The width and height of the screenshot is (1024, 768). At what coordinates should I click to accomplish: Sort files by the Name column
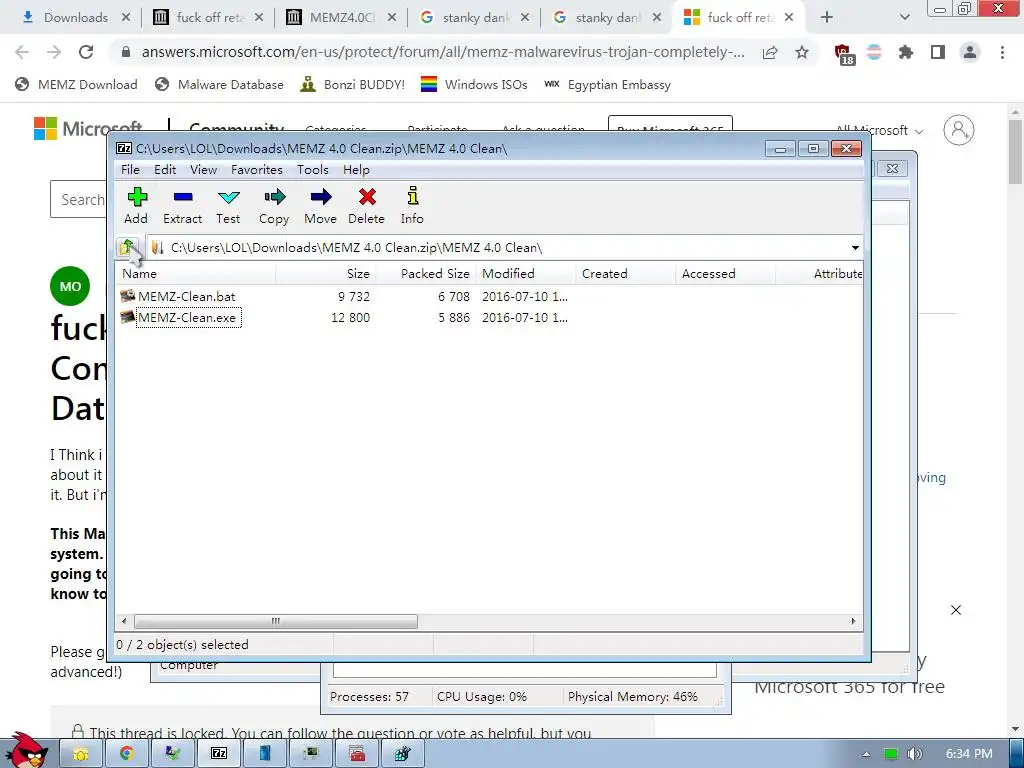click(x=195, y=274)
